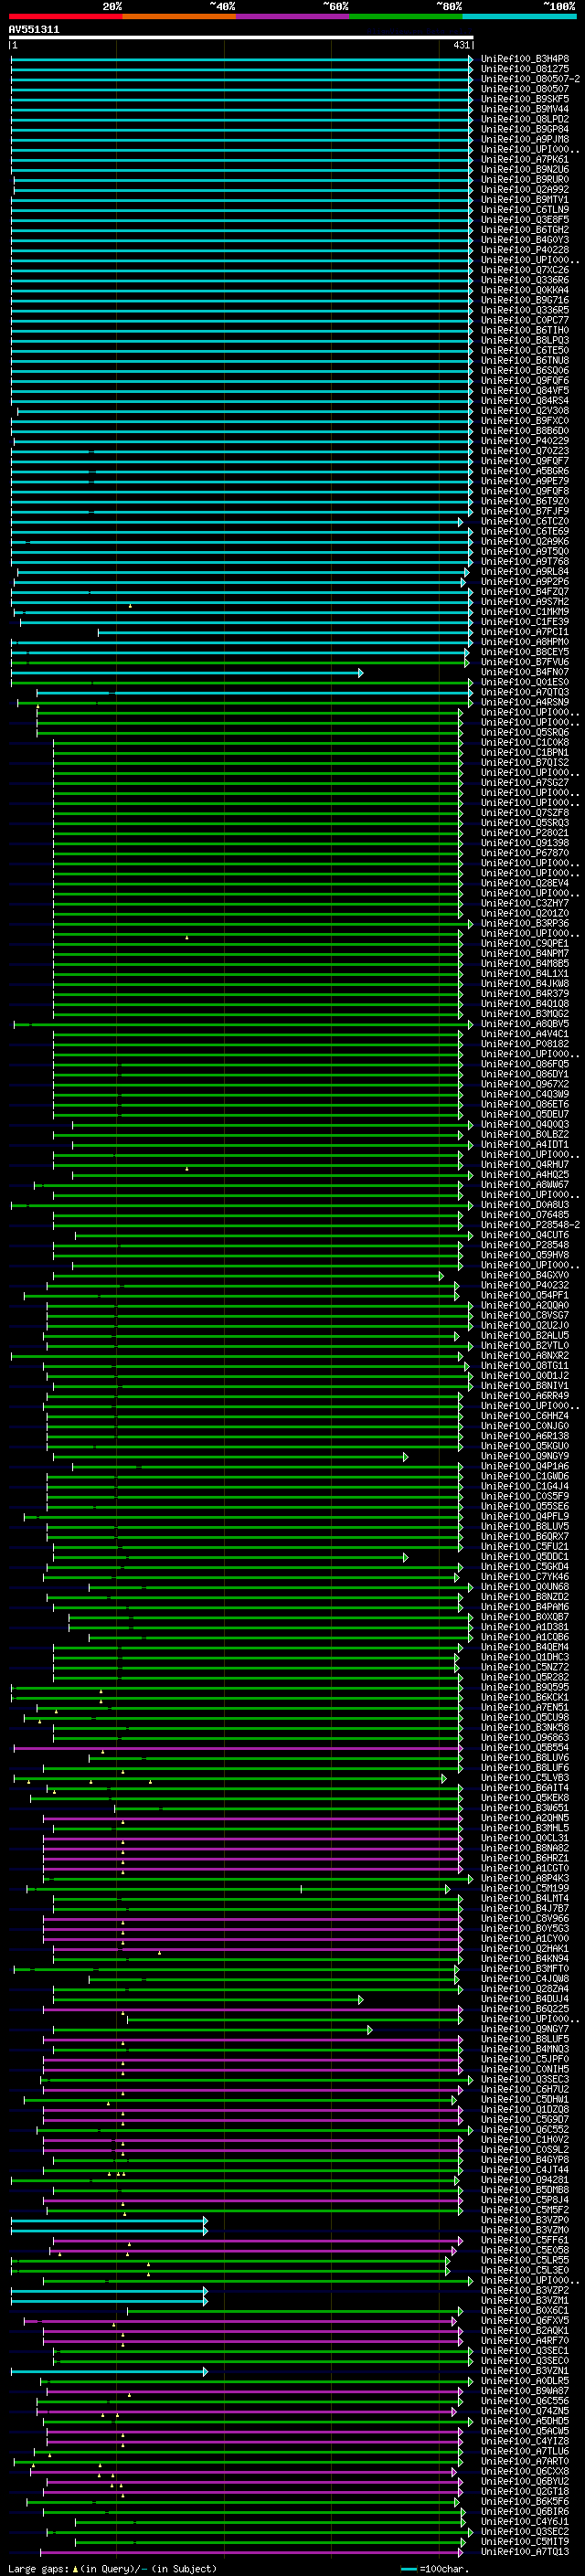Click the 431 query end position marker

[x=462, y=45]
